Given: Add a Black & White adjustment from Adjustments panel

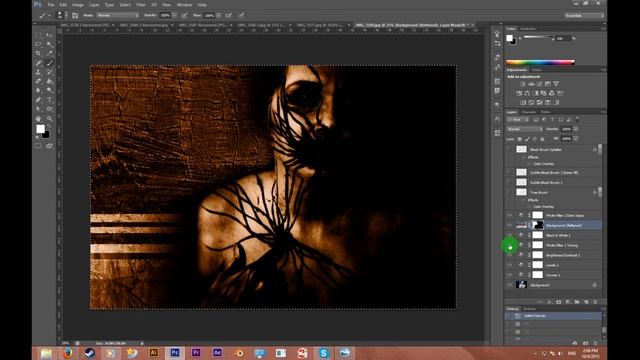Looking at the screenshot, I should [535, 93].
